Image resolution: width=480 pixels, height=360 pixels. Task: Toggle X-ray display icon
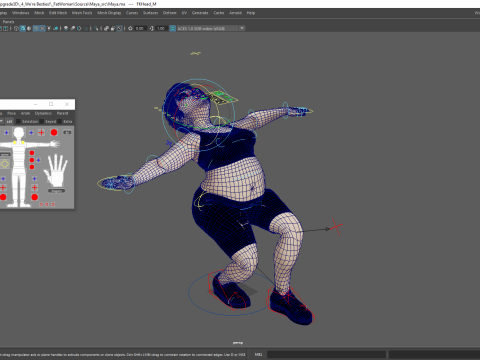pyautogui.click(x=106, y=28)
